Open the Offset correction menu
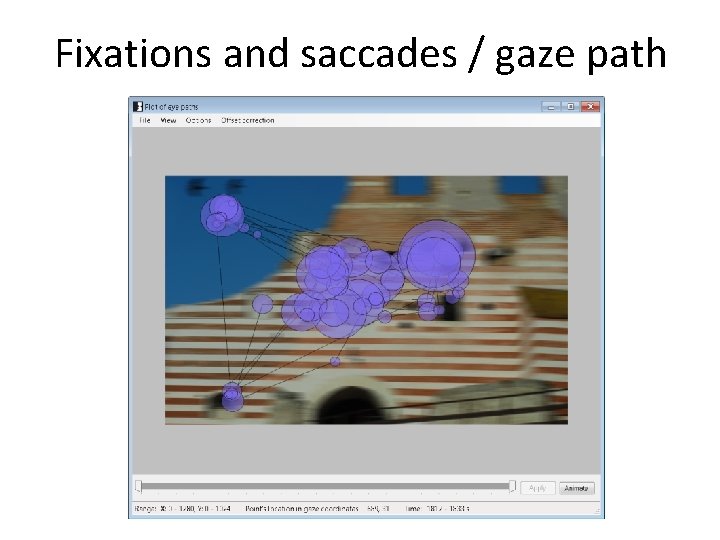 coord(248,120)
